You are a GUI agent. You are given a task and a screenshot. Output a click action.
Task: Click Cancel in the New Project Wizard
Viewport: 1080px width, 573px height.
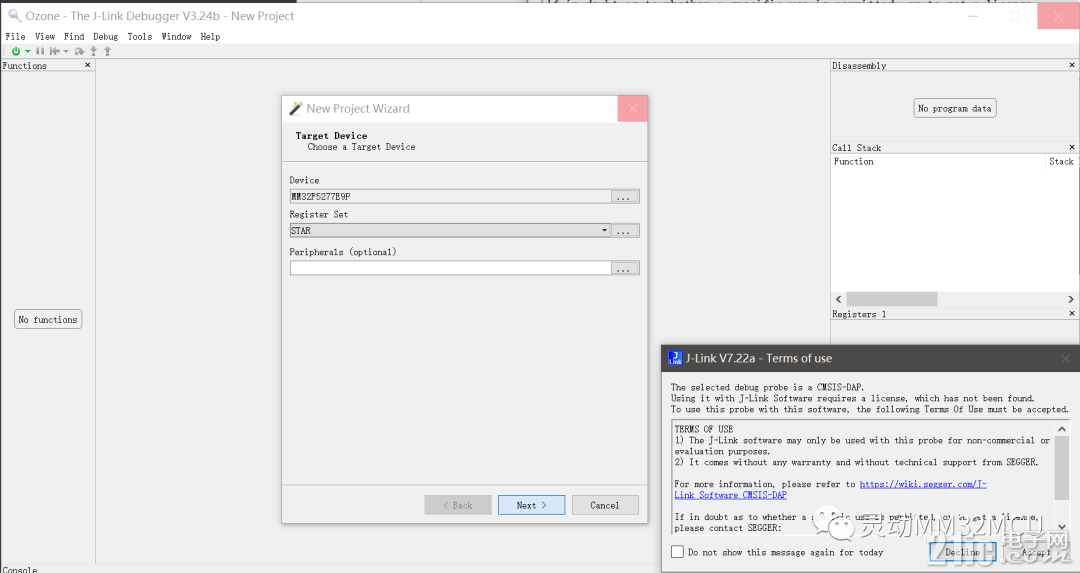click(605, 505)
